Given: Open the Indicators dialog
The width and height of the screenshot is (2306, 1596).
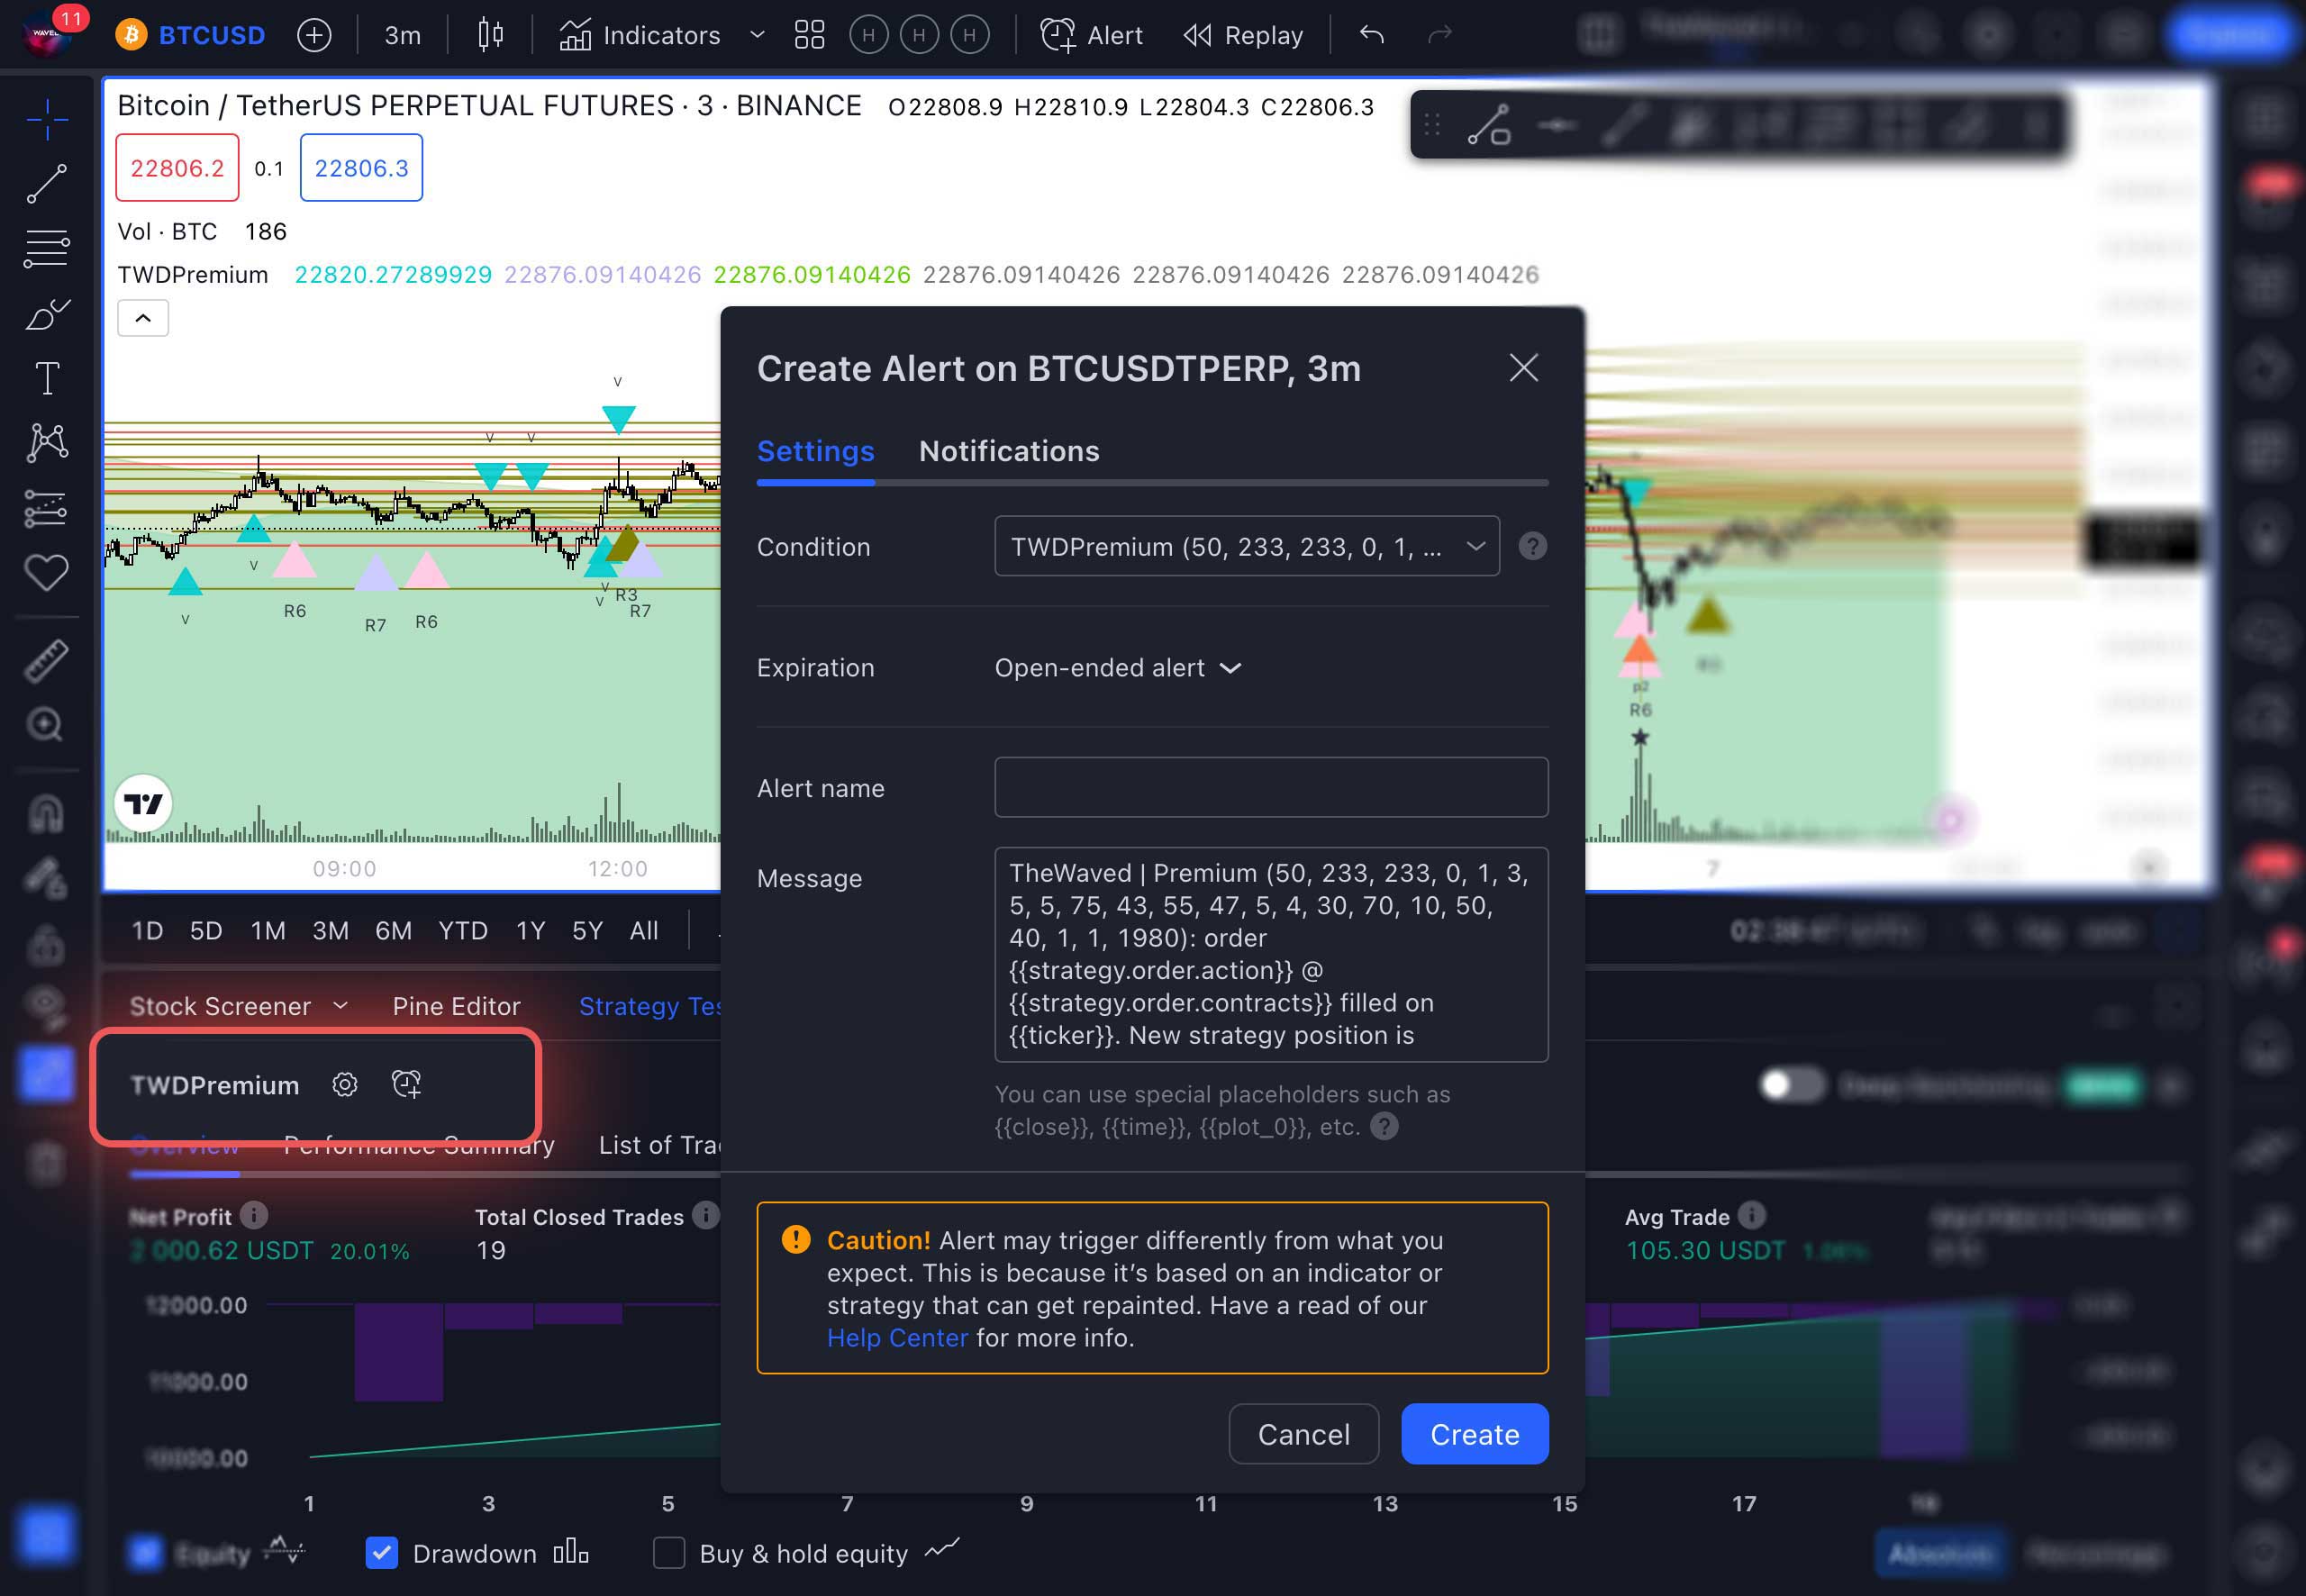Looking at the screenshot, I should (x=640, y=36).
